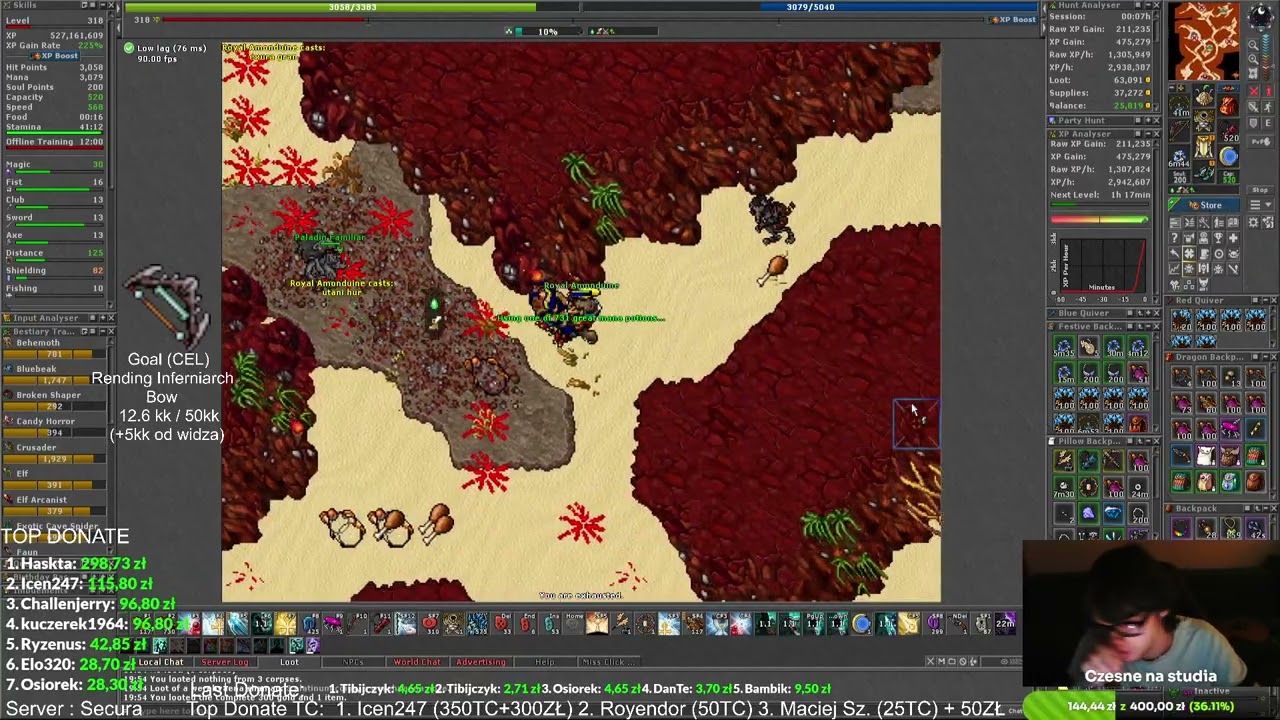
Task: Open the NPCs chat tab
Action: (x=352, y=661)
